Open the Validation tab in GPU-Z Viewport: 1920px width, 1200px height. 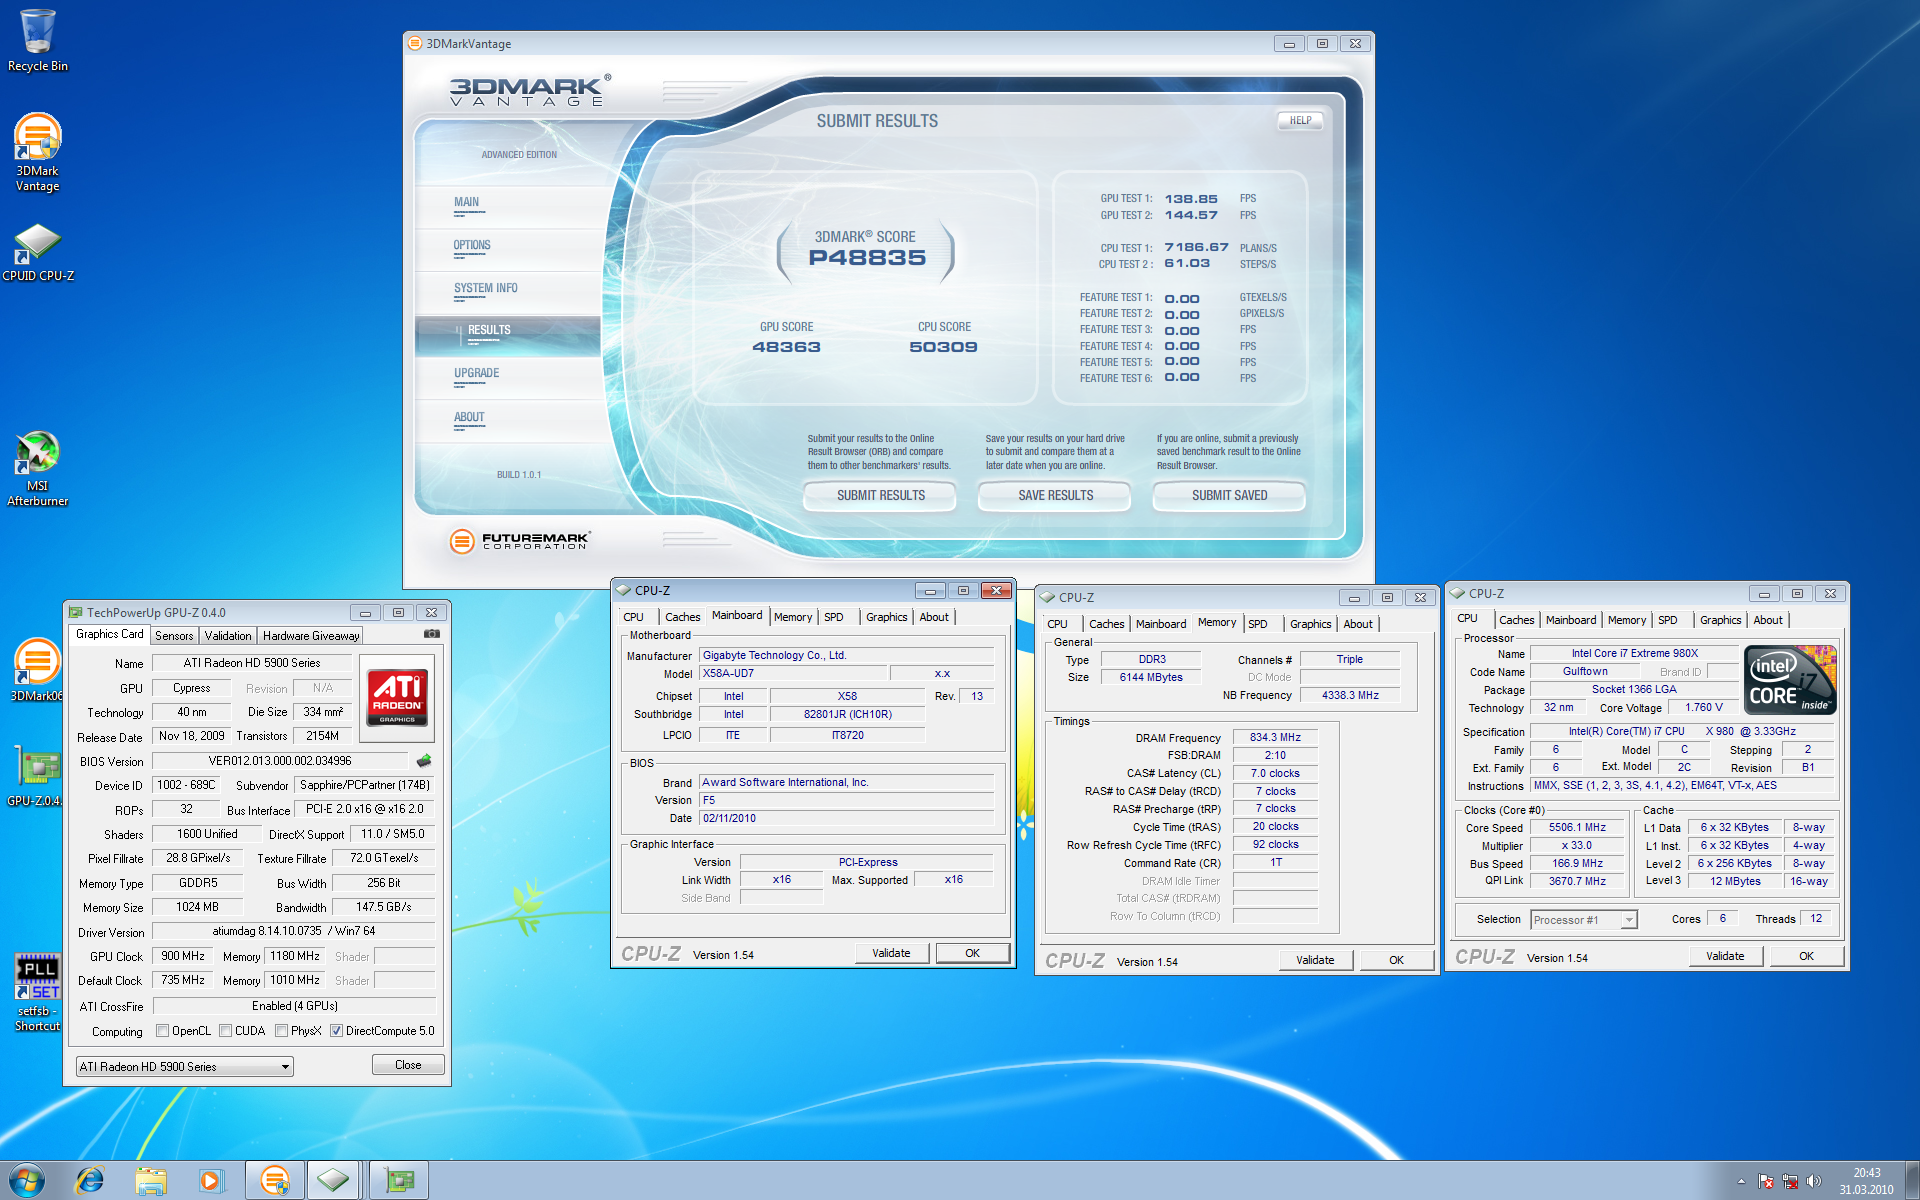tap(228, 635)
